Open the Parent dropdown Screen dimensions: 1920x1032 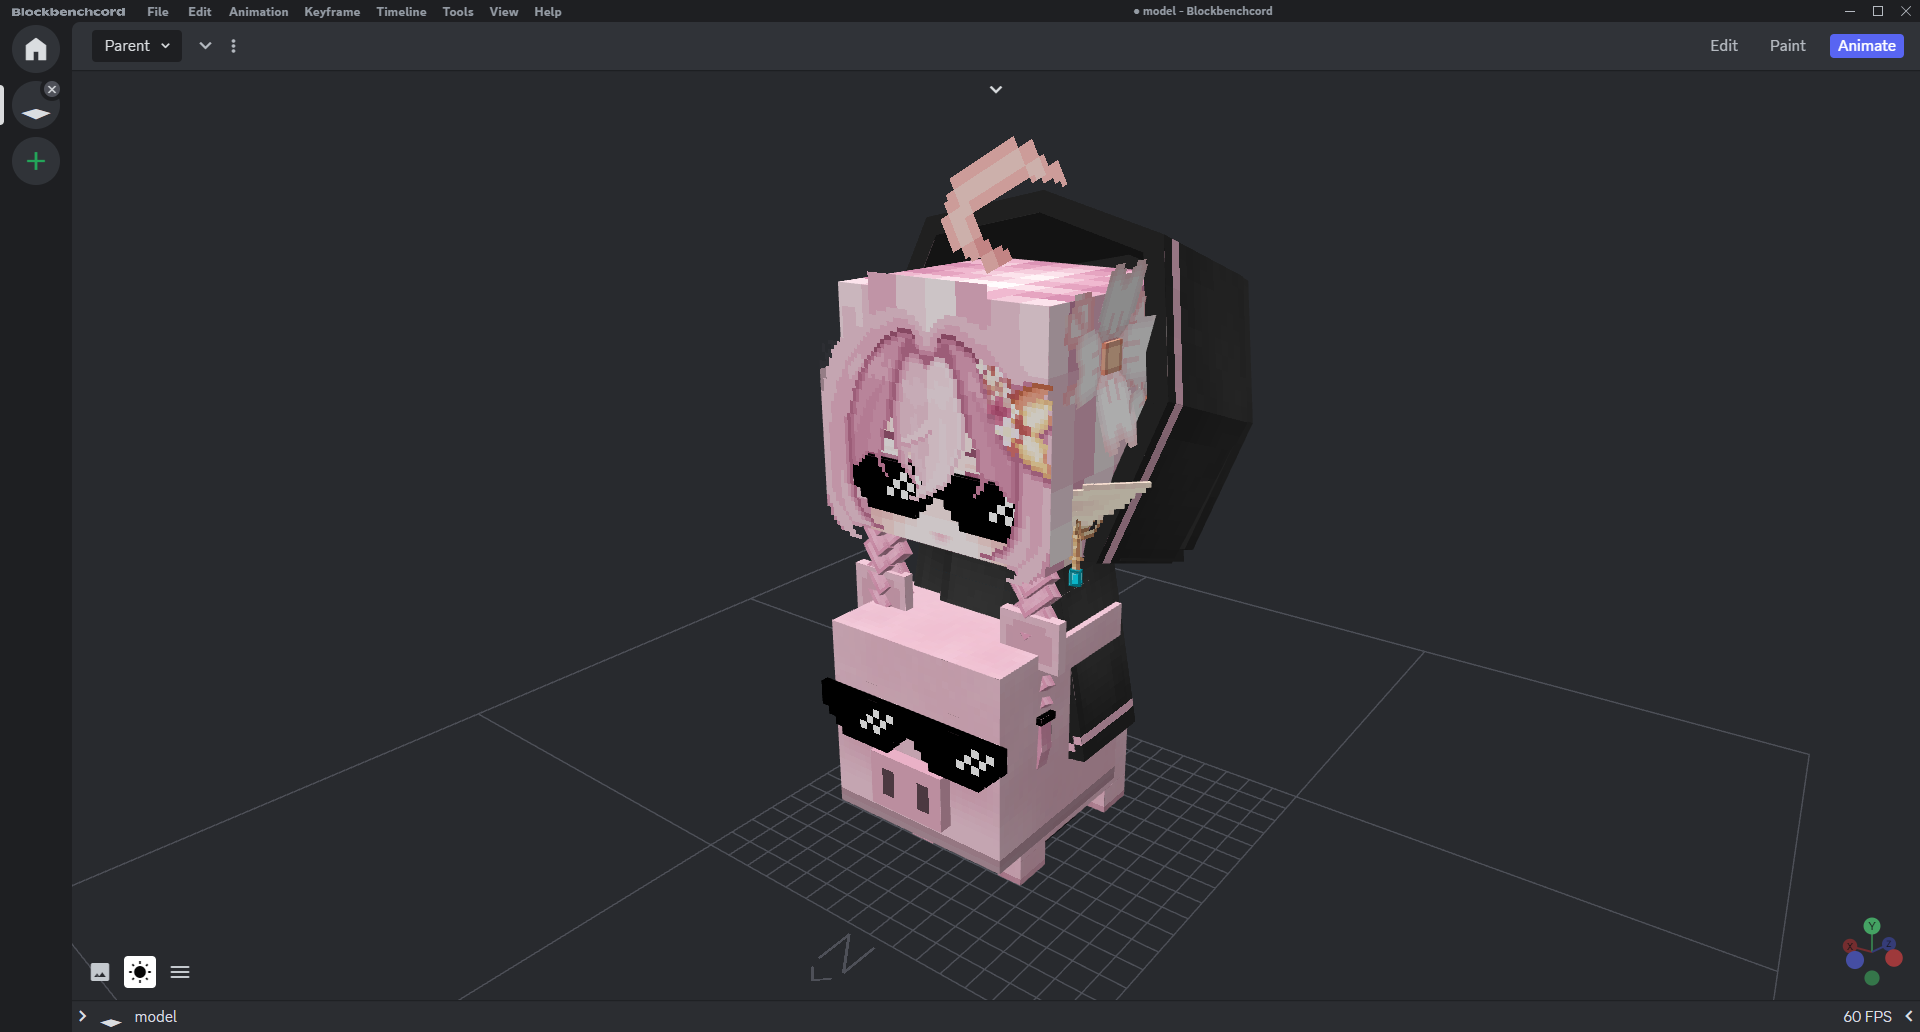137,46
